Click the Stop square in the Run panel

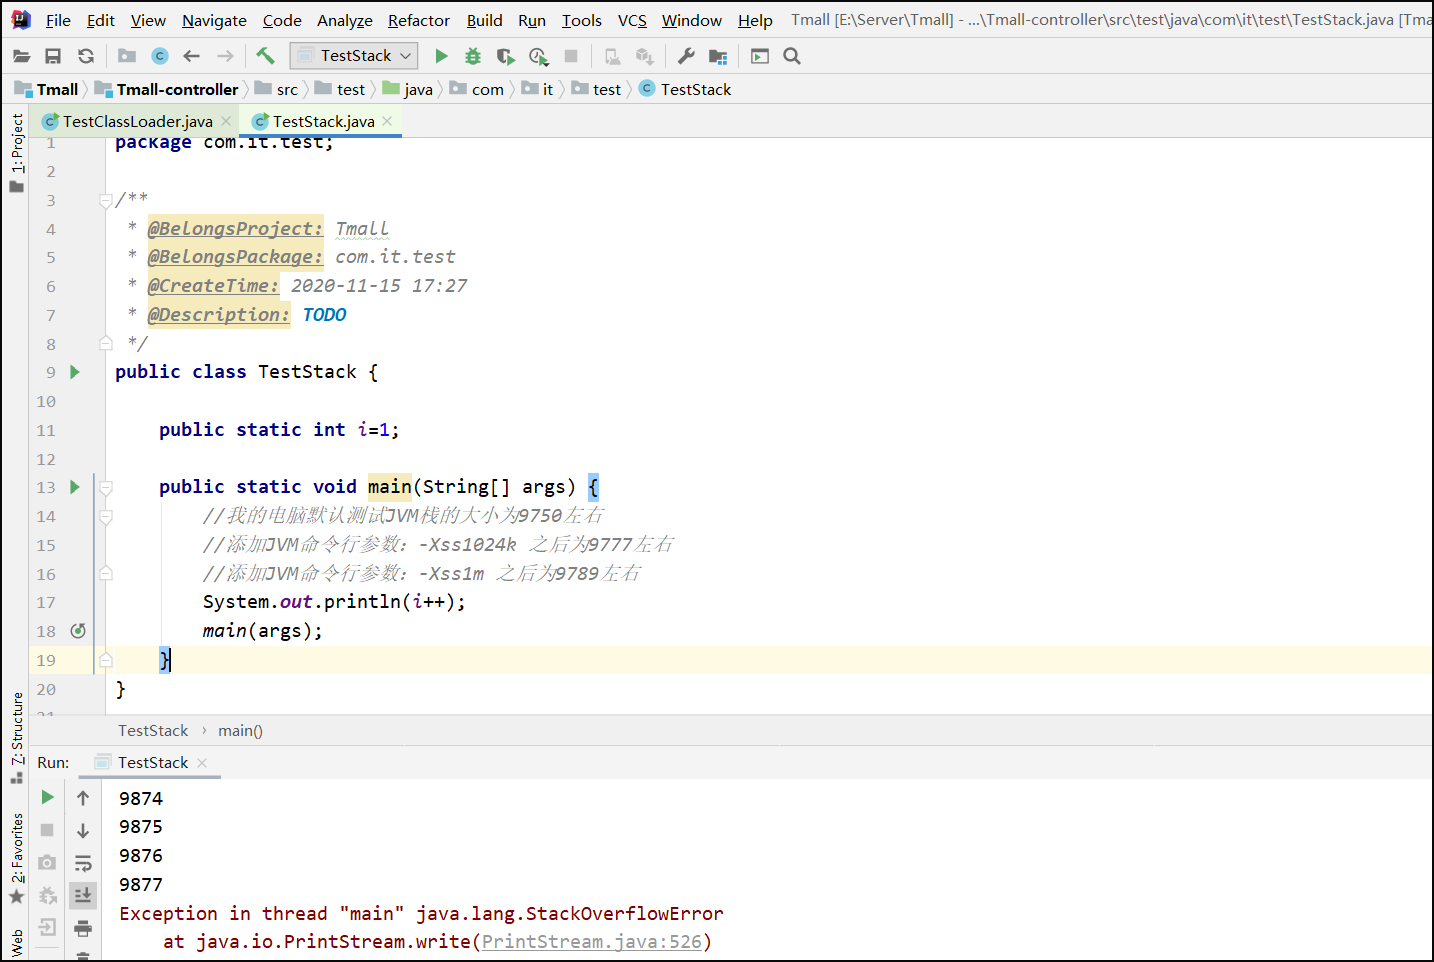point(47,830)
